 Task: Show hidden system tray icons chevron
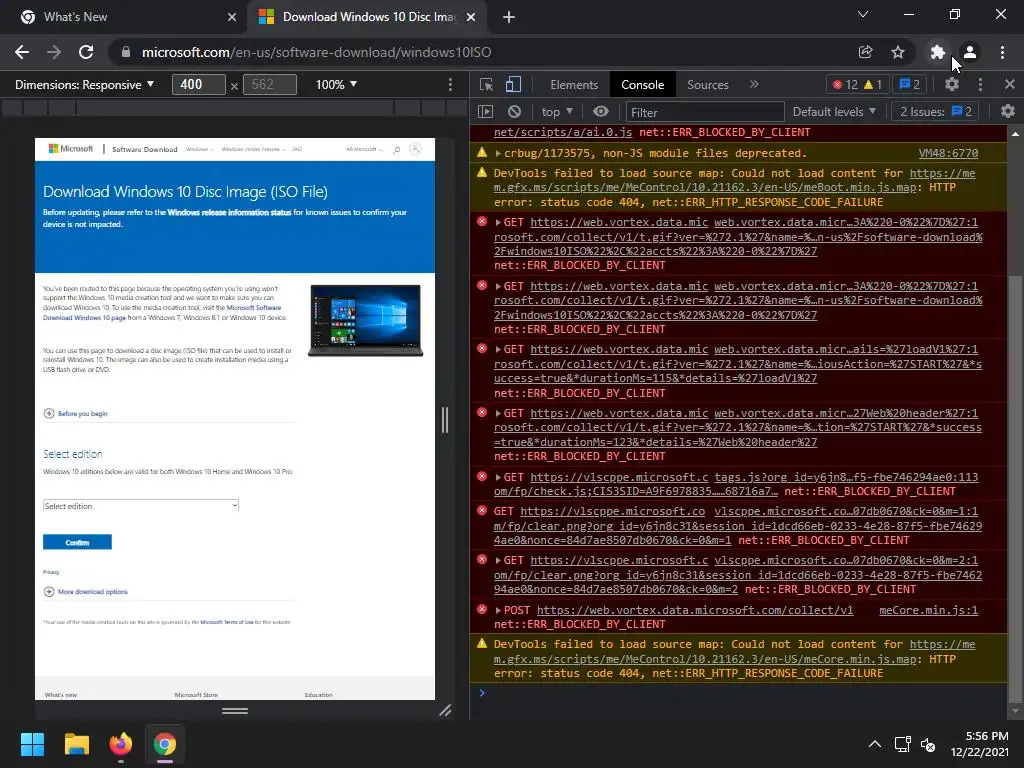click(x=874, y=744)
